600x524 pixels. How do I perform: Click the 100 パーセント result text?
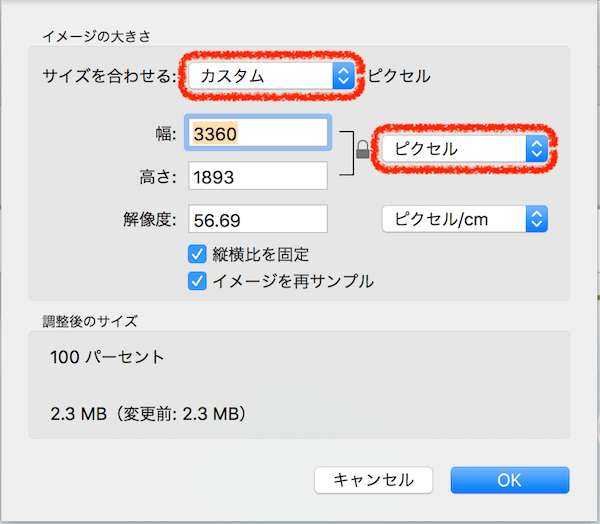(107, 357)
